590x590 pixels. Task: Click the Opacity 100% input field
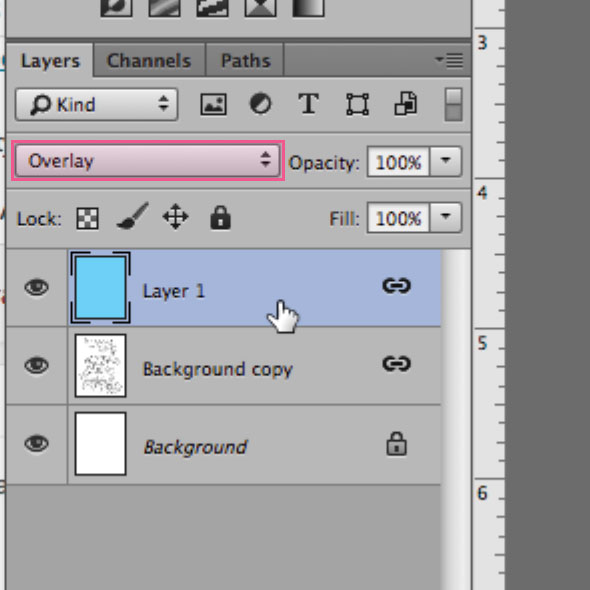(x=398, y=162)
